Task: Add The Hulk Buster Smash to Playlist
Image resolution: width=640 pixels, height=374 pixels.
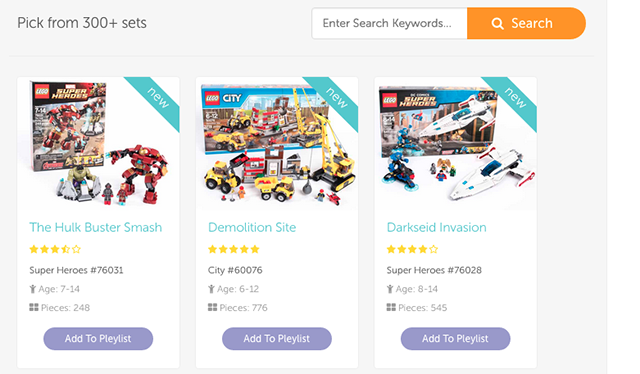Action: click(98, 338)
